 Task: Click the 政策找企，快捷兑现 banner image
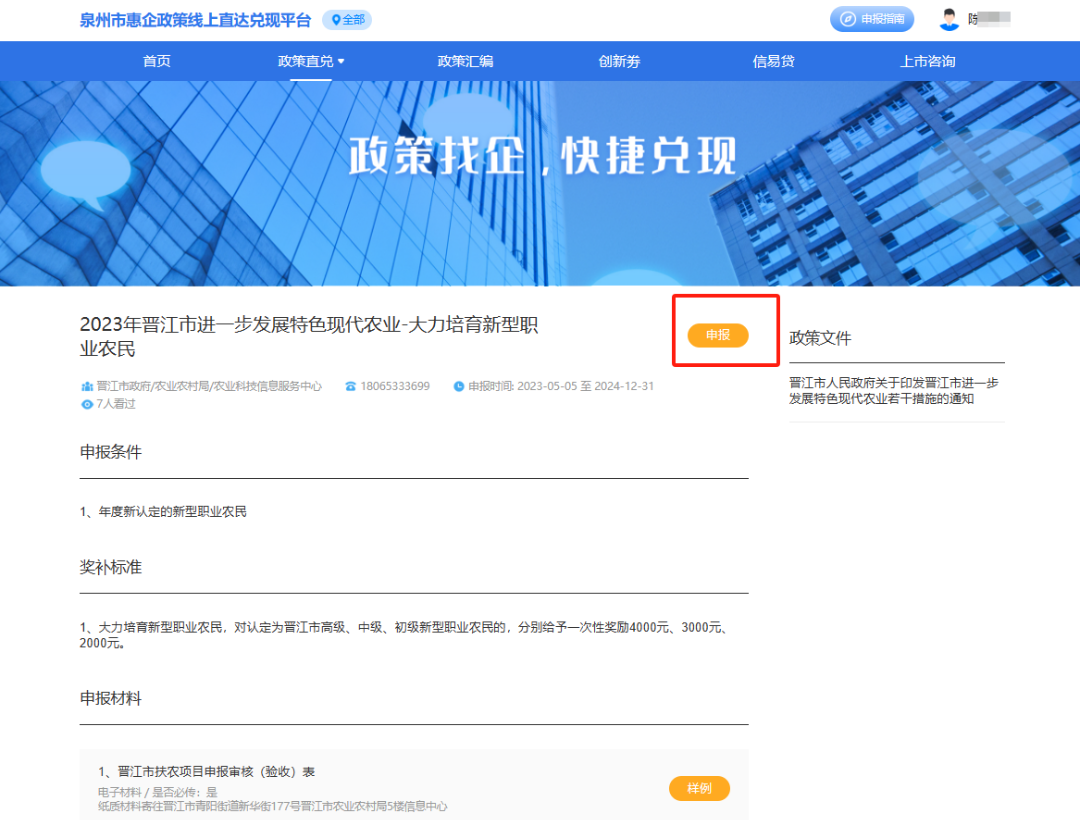(540, 183)
